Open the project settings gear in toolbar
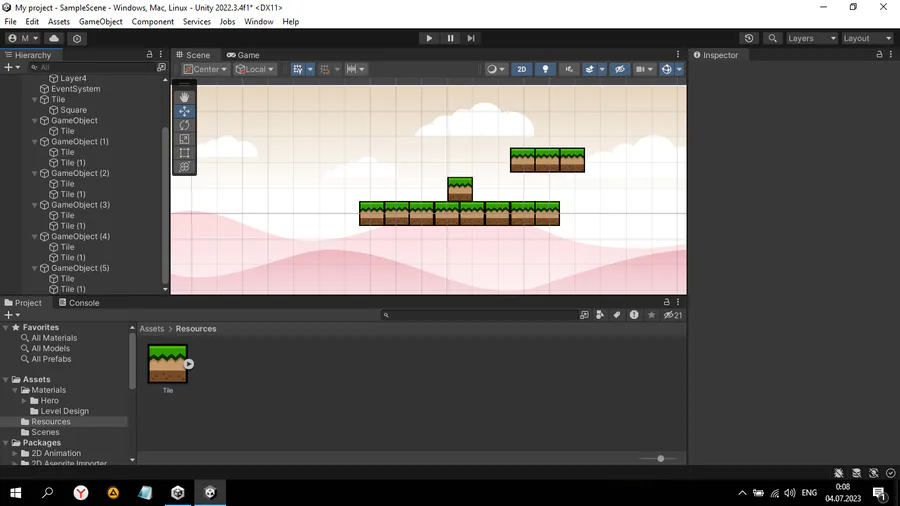 (x=77, y=38)
